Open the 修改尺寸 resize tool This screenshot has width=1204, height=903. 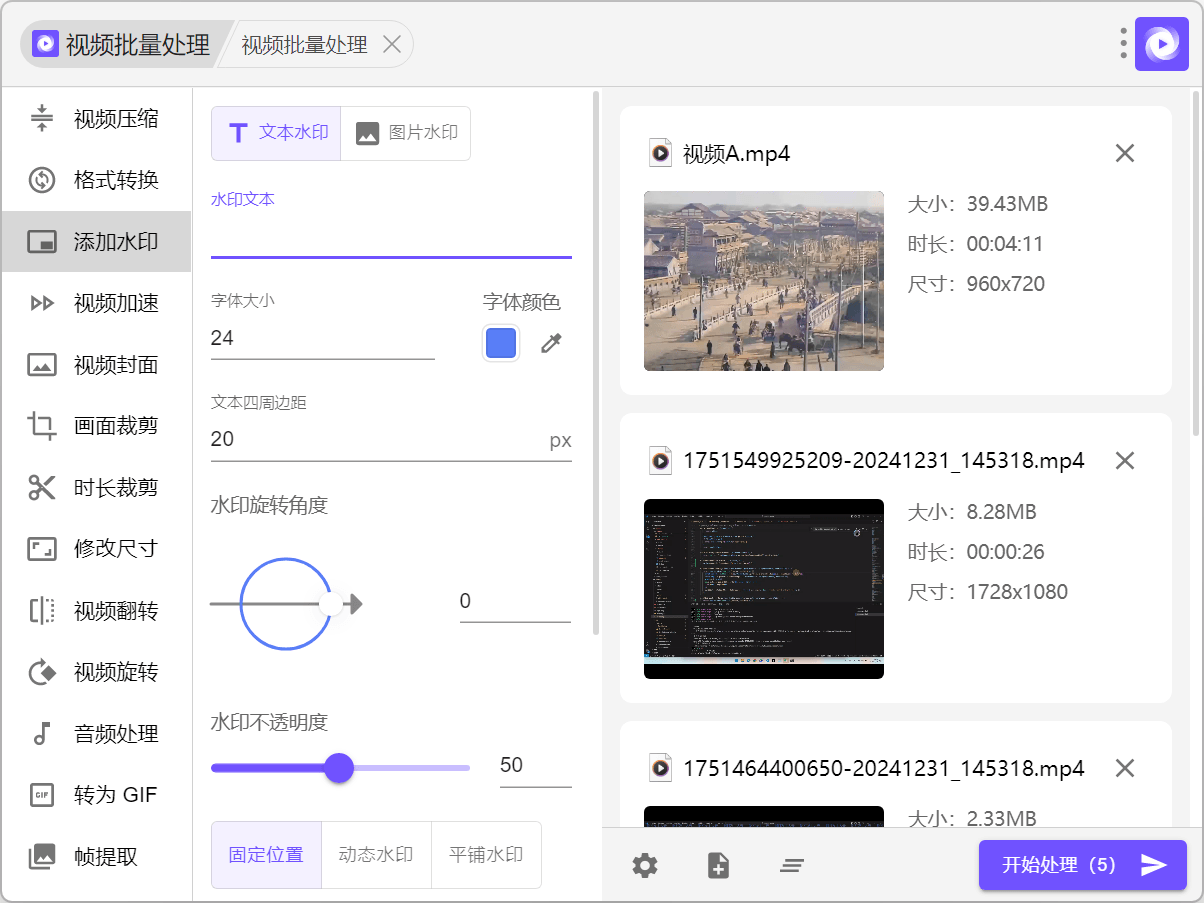point(96,549)
